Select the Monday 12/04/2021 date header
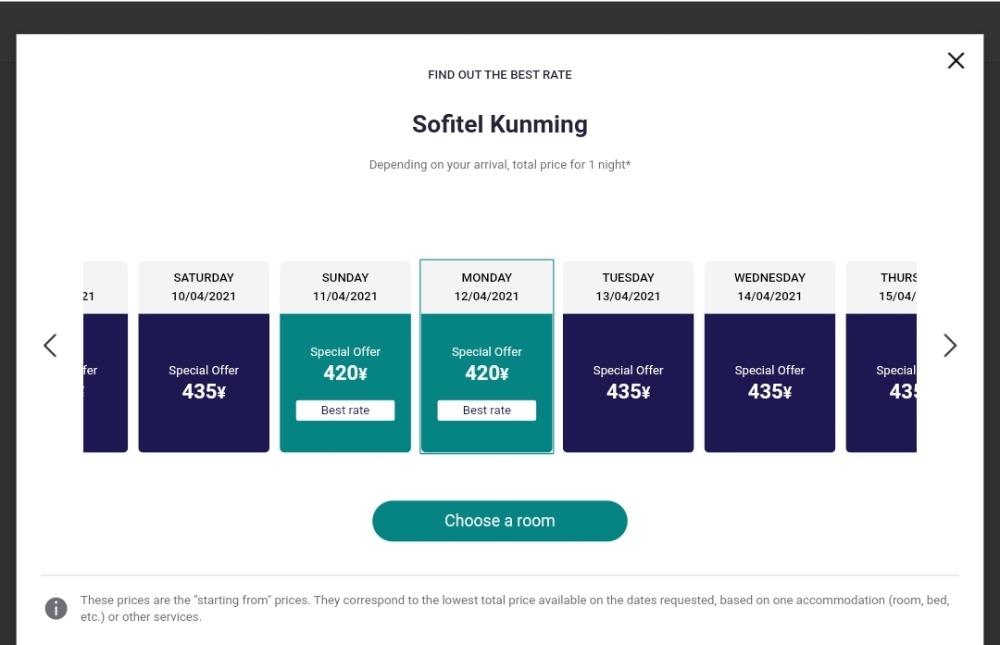 (487, 287)
